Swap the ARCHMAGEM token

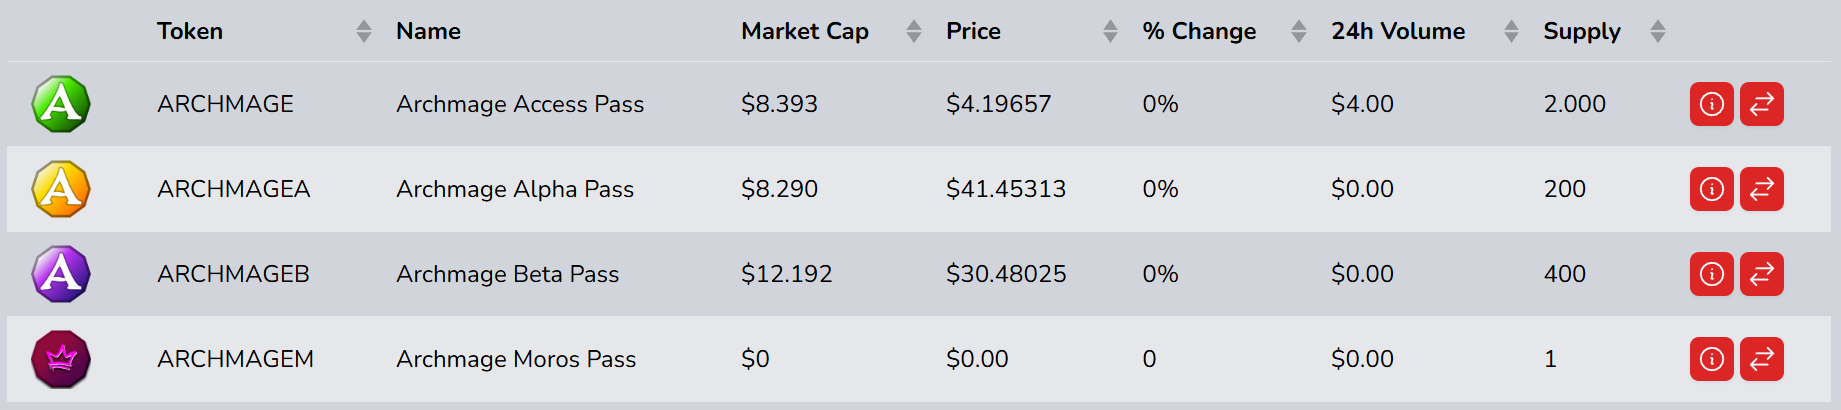coord(1761,359)
